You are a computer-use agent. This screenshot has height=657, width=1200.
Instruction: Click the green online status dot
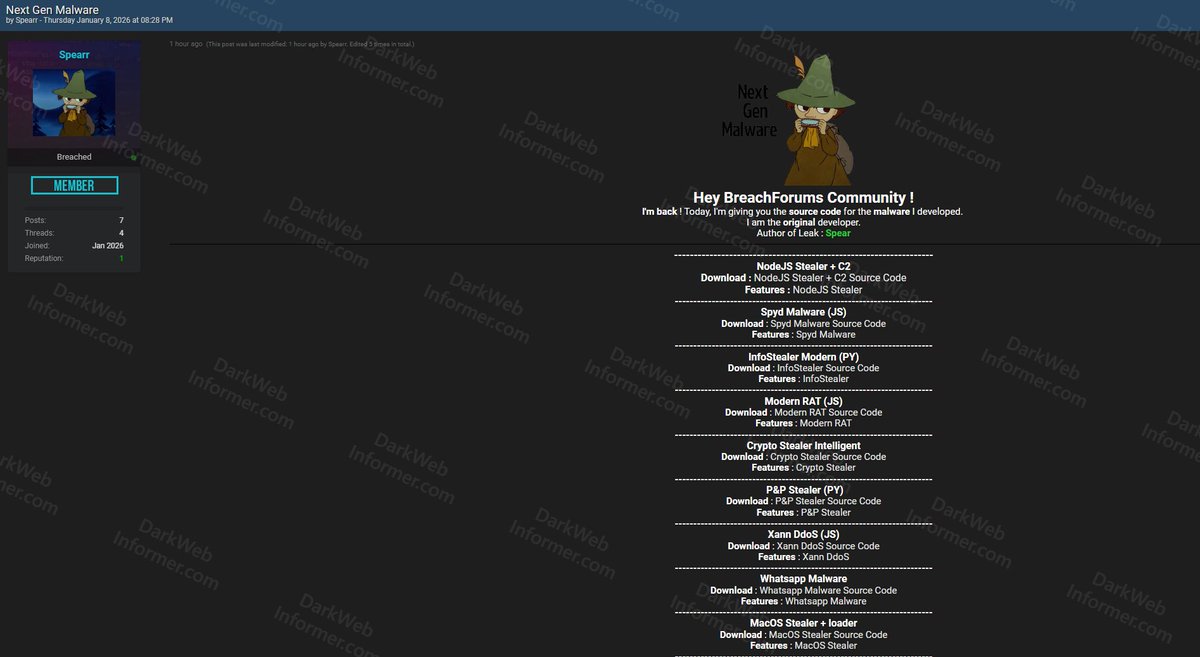133,157
